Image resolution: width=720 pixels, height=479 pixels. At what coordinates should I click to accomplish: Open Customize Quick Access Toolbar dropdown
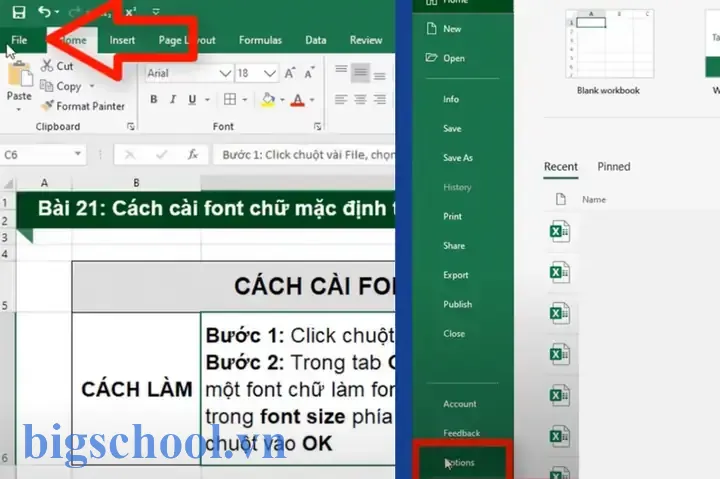pyautogui.click(x=156, y=12)
